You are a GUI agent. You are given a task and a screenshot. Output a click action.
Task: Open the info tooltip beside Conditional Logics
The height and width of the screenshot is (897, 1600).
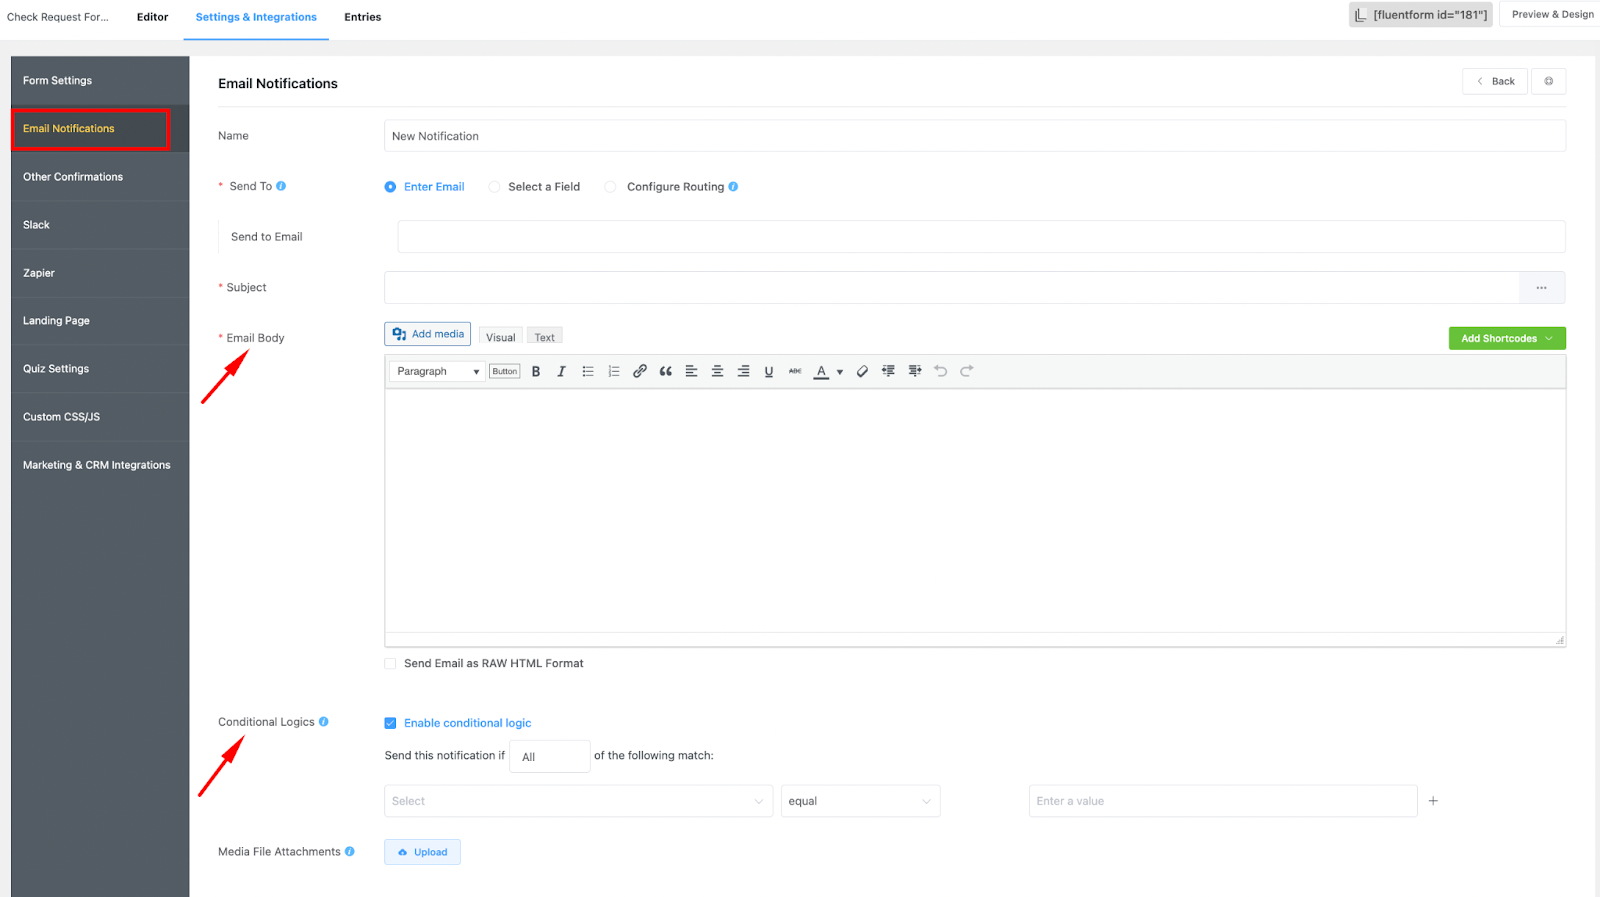pos(324,722)
